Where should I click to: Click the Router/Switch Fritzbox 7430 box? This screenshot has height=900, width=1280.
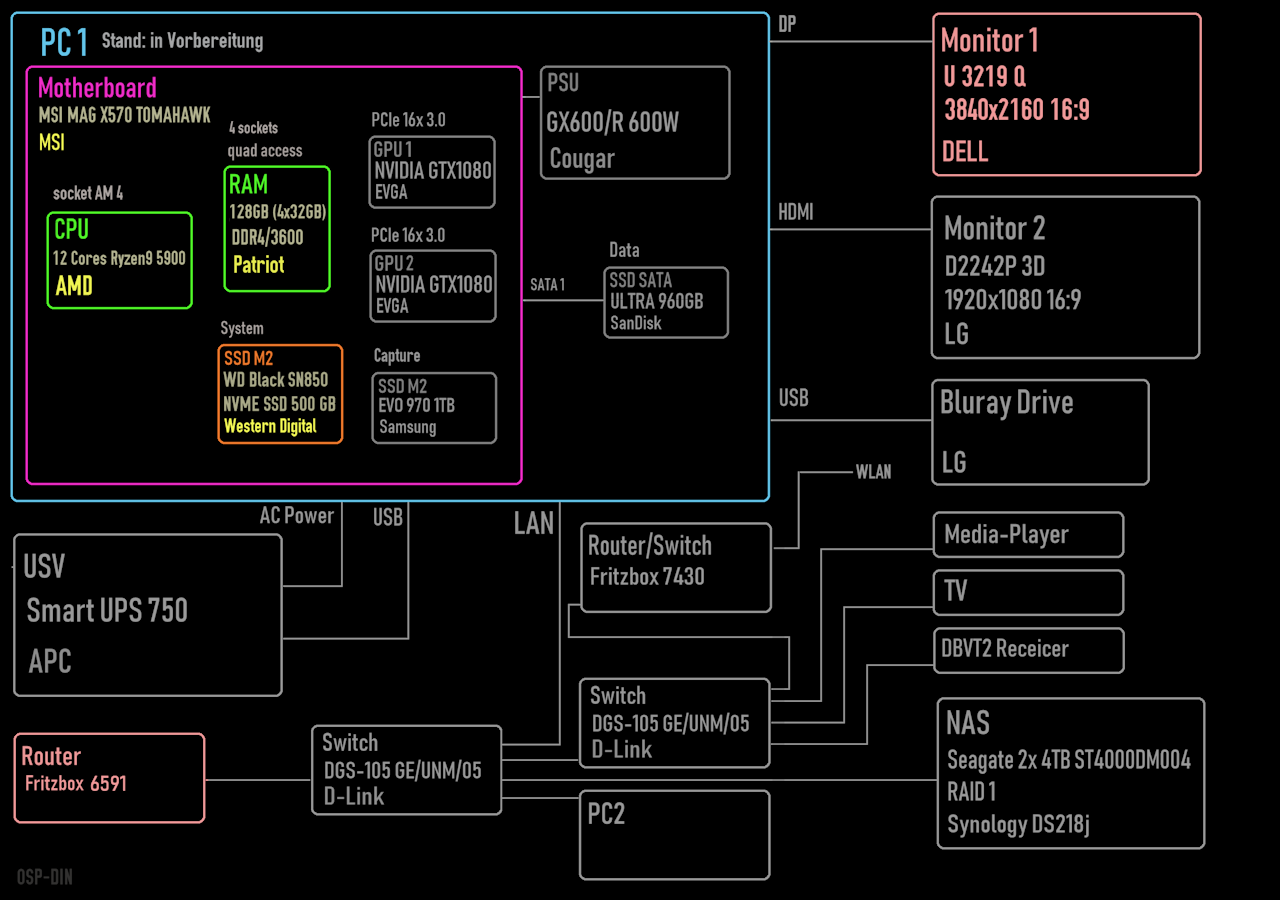[675, 567]
